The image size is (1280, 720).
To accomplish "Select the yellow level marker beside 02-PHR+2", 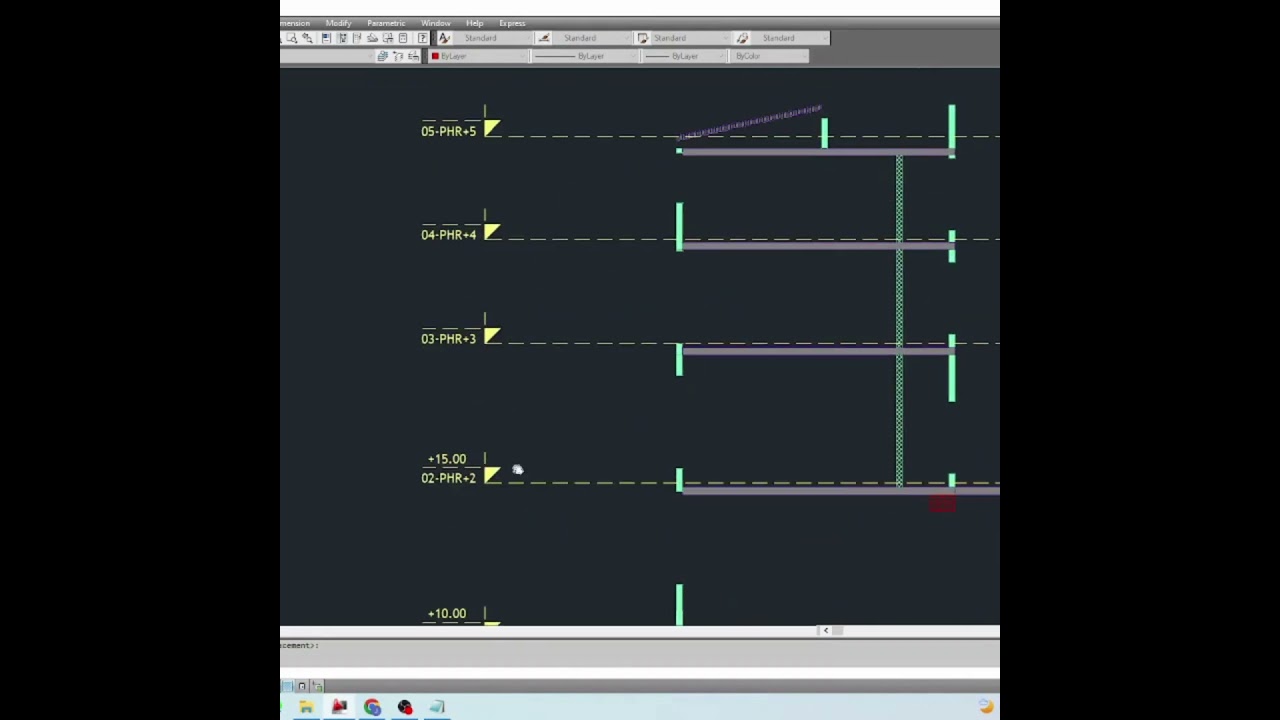I will click(492, 475).
